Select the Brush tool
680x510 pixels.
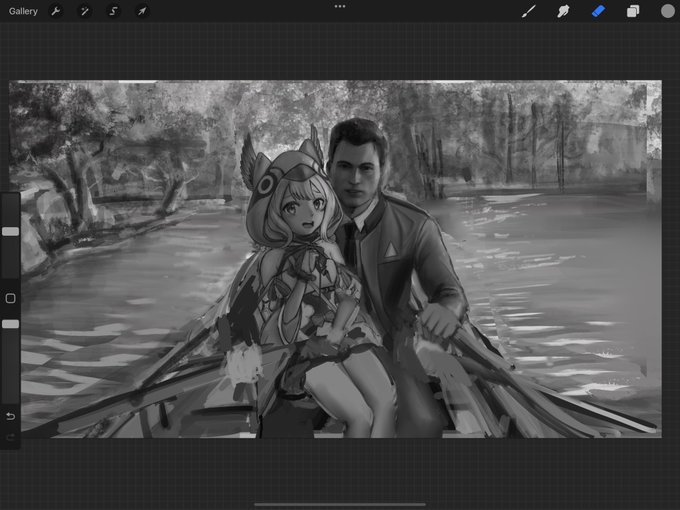pyautogui.click(x=529, y=11)
